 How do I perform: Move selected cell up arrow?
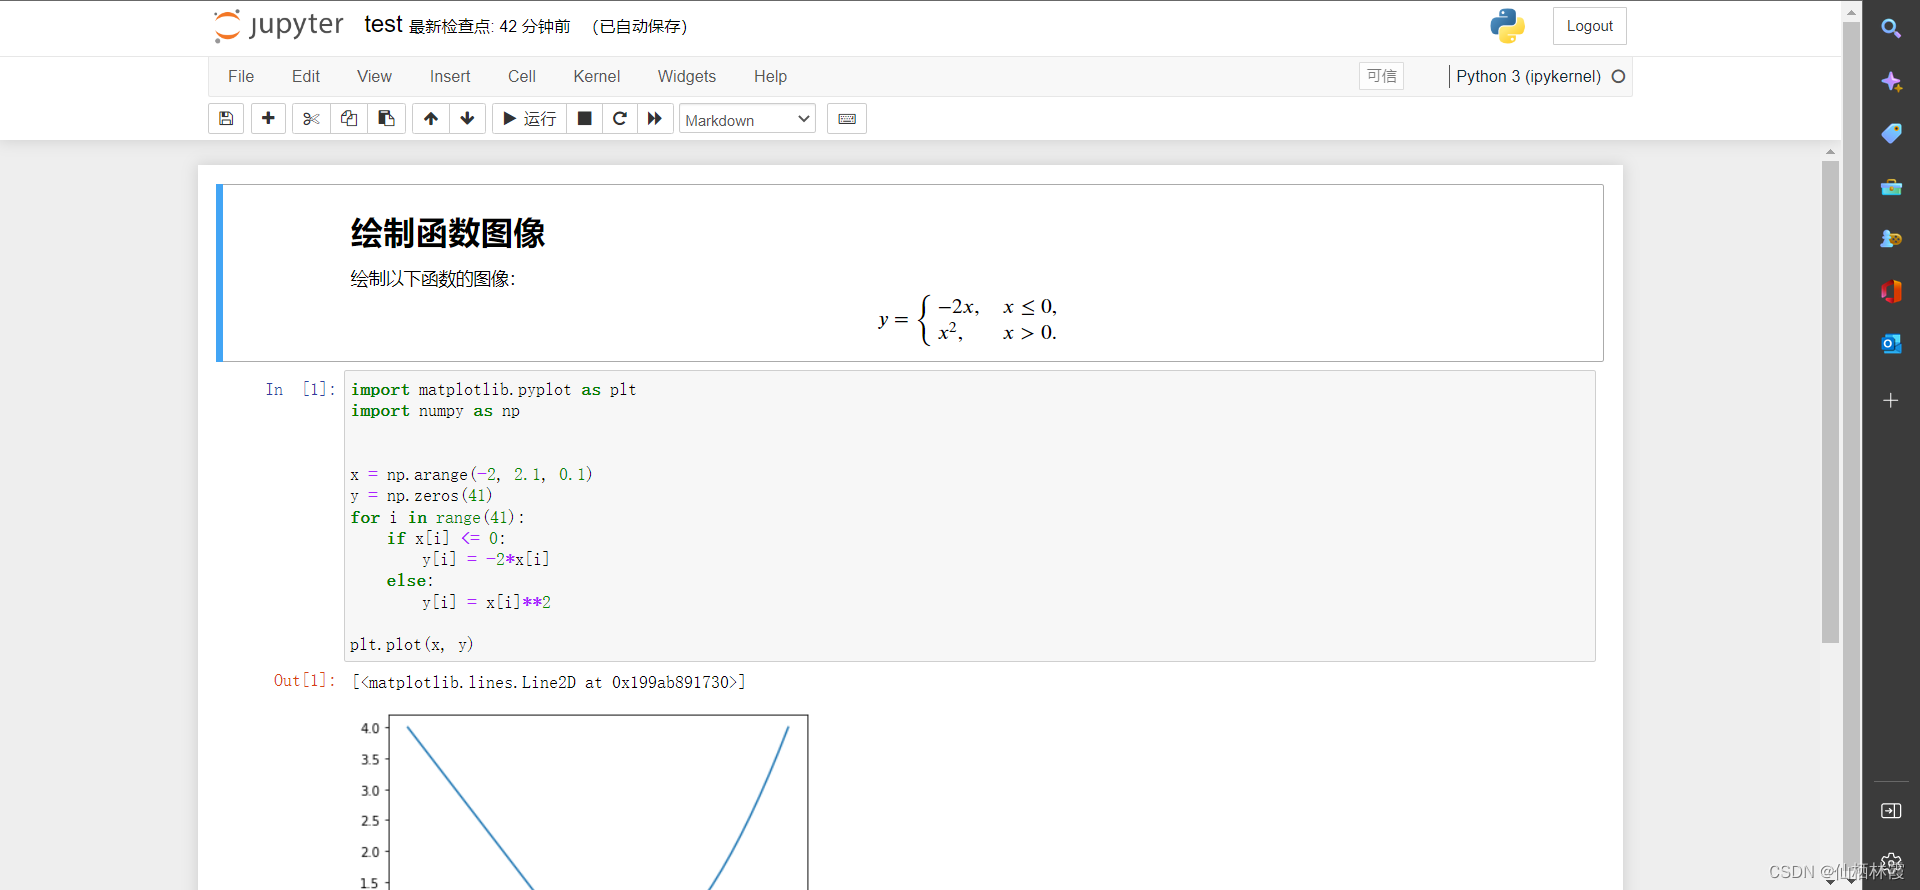pyautogui.click(x=431, y=119)
